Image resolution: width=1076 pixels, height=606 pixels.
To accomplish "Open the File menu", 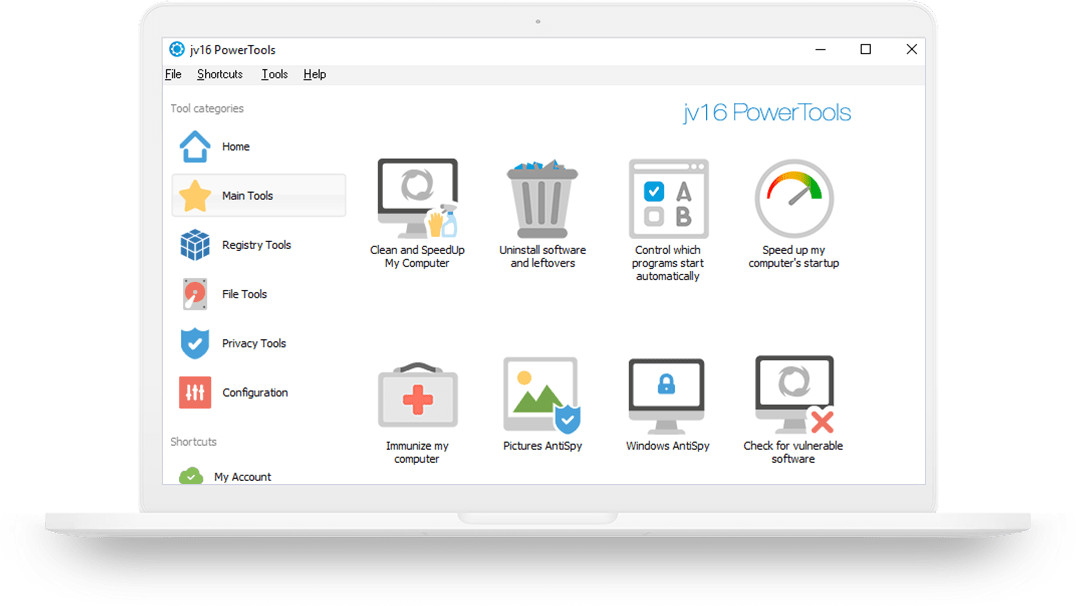I will 173,74.
